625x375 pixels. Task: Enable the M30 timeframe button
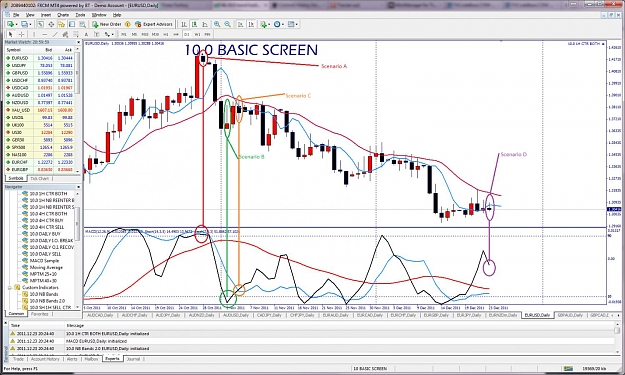(155, 34)
